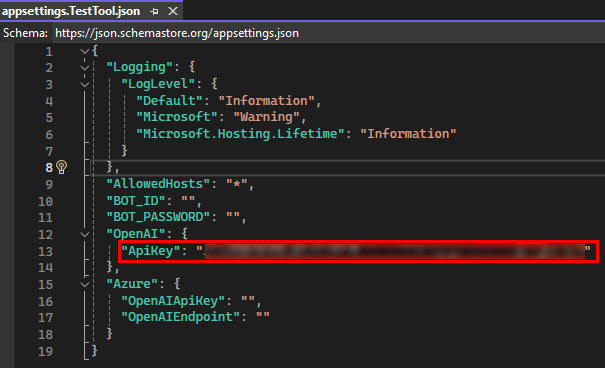The width and height of the screenshot is (605, 368).
Task: Click the "Azure" key
Action: (x=132, y=284)
